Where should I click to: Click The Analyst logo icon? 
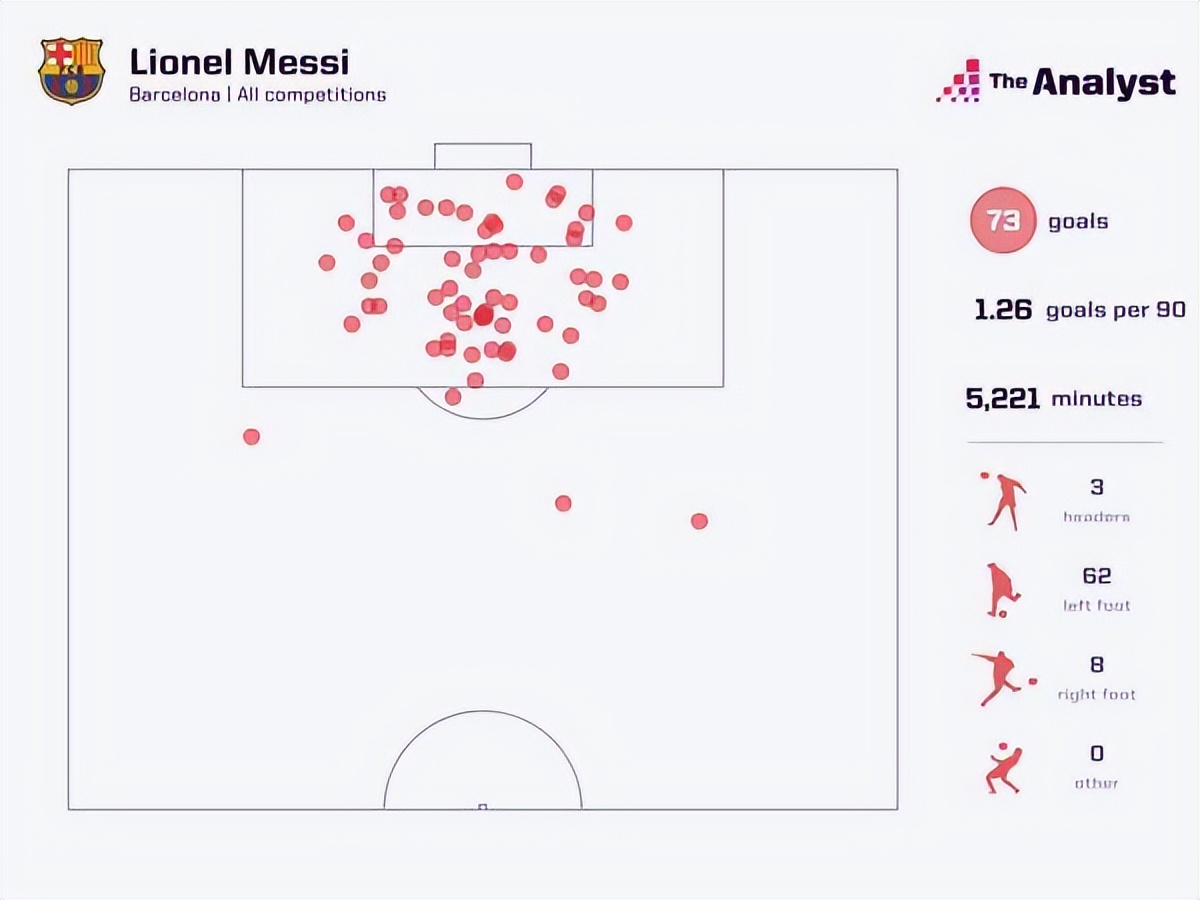(x=958, y=81)
